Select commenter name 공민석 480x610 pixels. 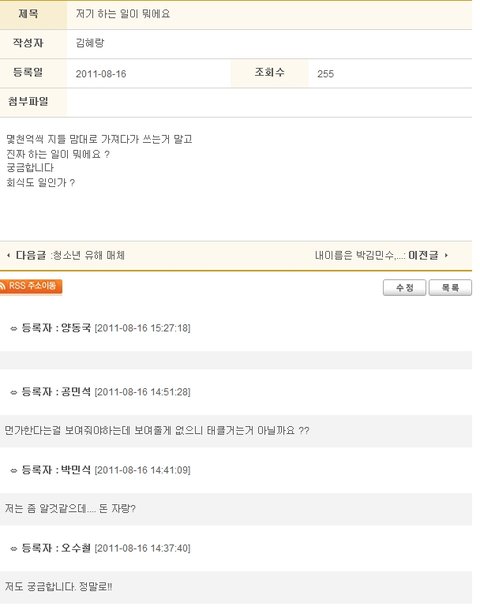[76, 391]
